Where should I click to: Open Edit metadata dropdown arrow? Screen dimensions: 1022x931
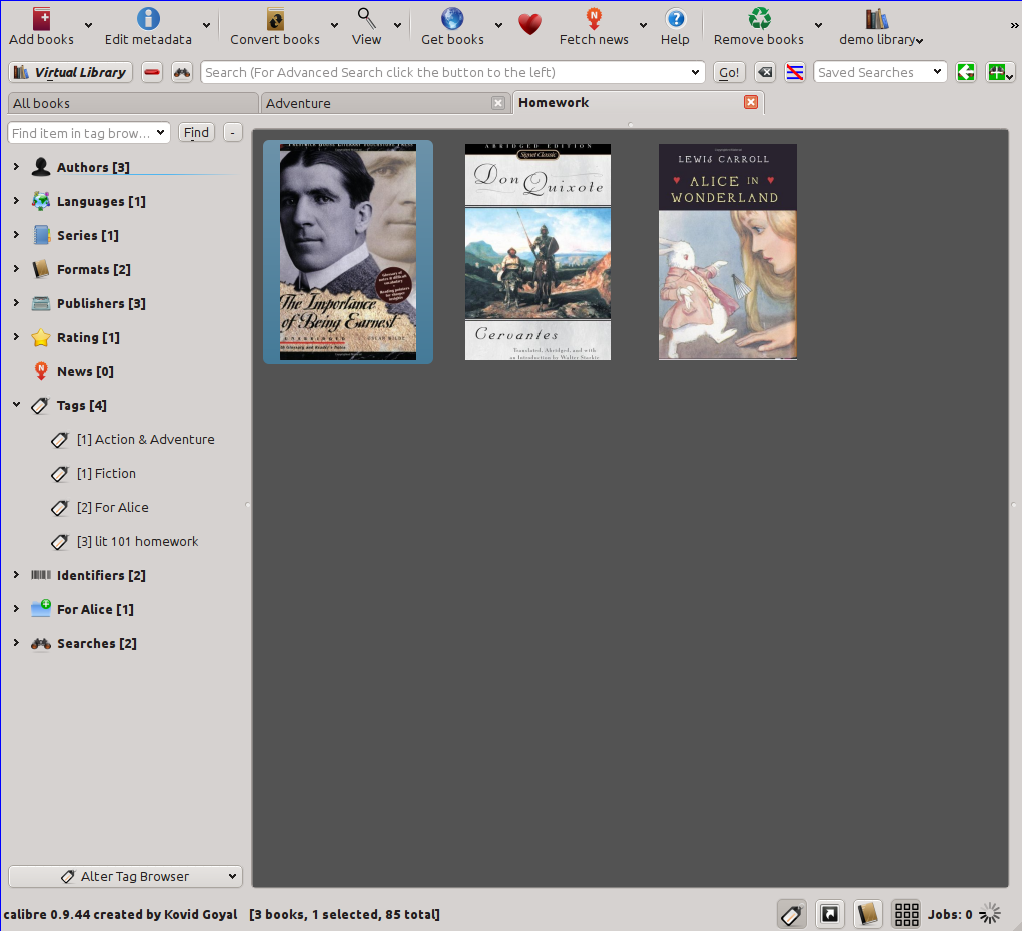(x=206, y=25)
